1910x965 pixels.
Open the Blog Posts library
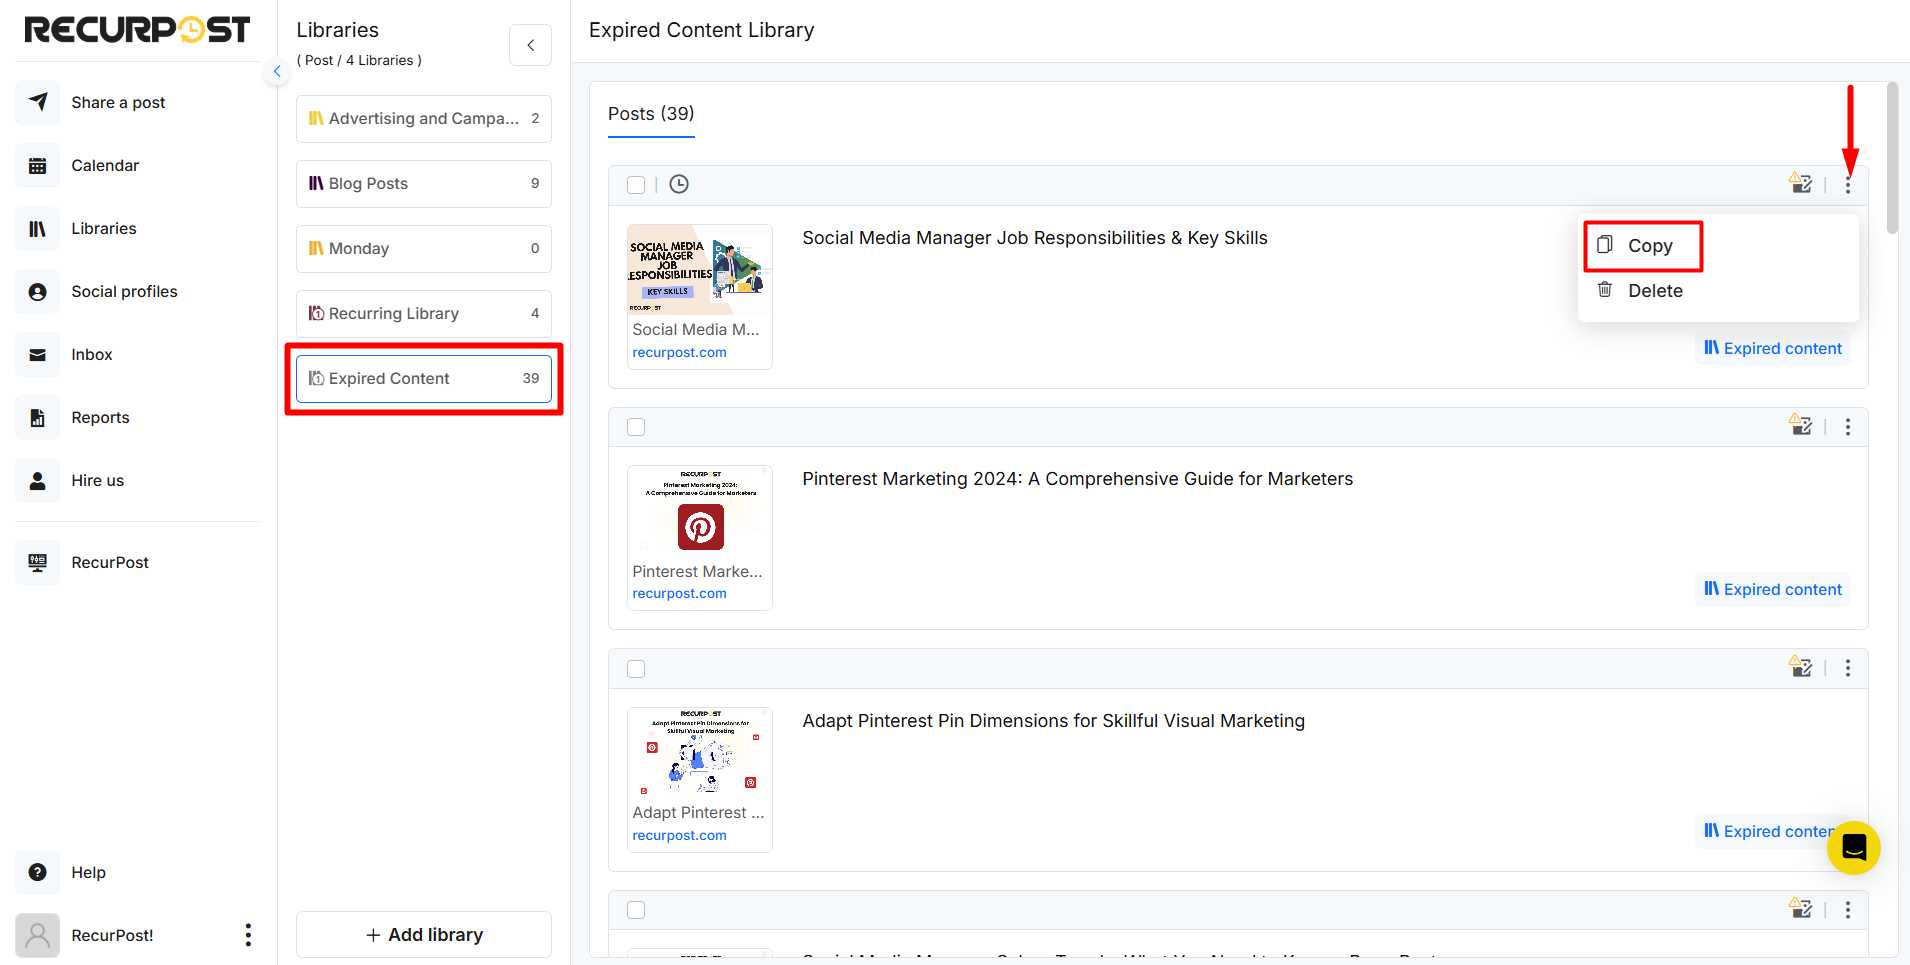[x=424, y=184]
